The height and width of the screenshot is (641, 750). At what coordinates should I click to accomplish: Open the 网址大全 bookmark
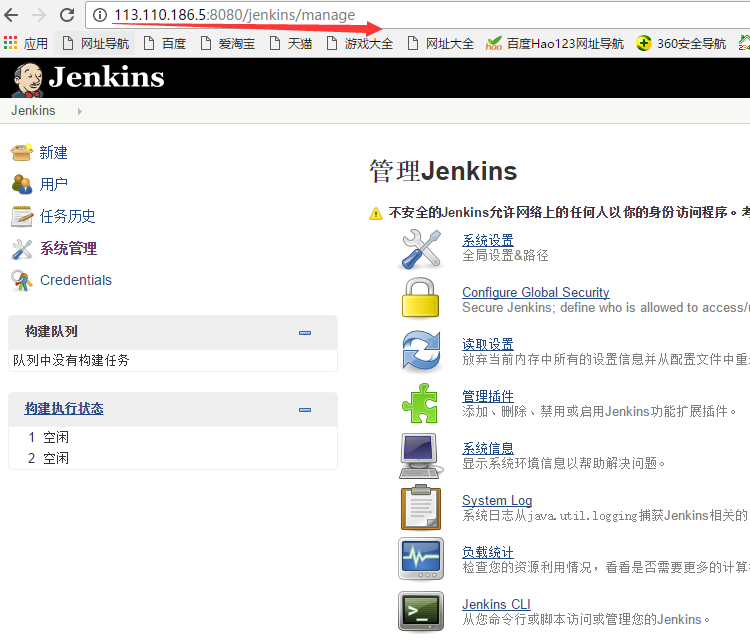(441, 44)
